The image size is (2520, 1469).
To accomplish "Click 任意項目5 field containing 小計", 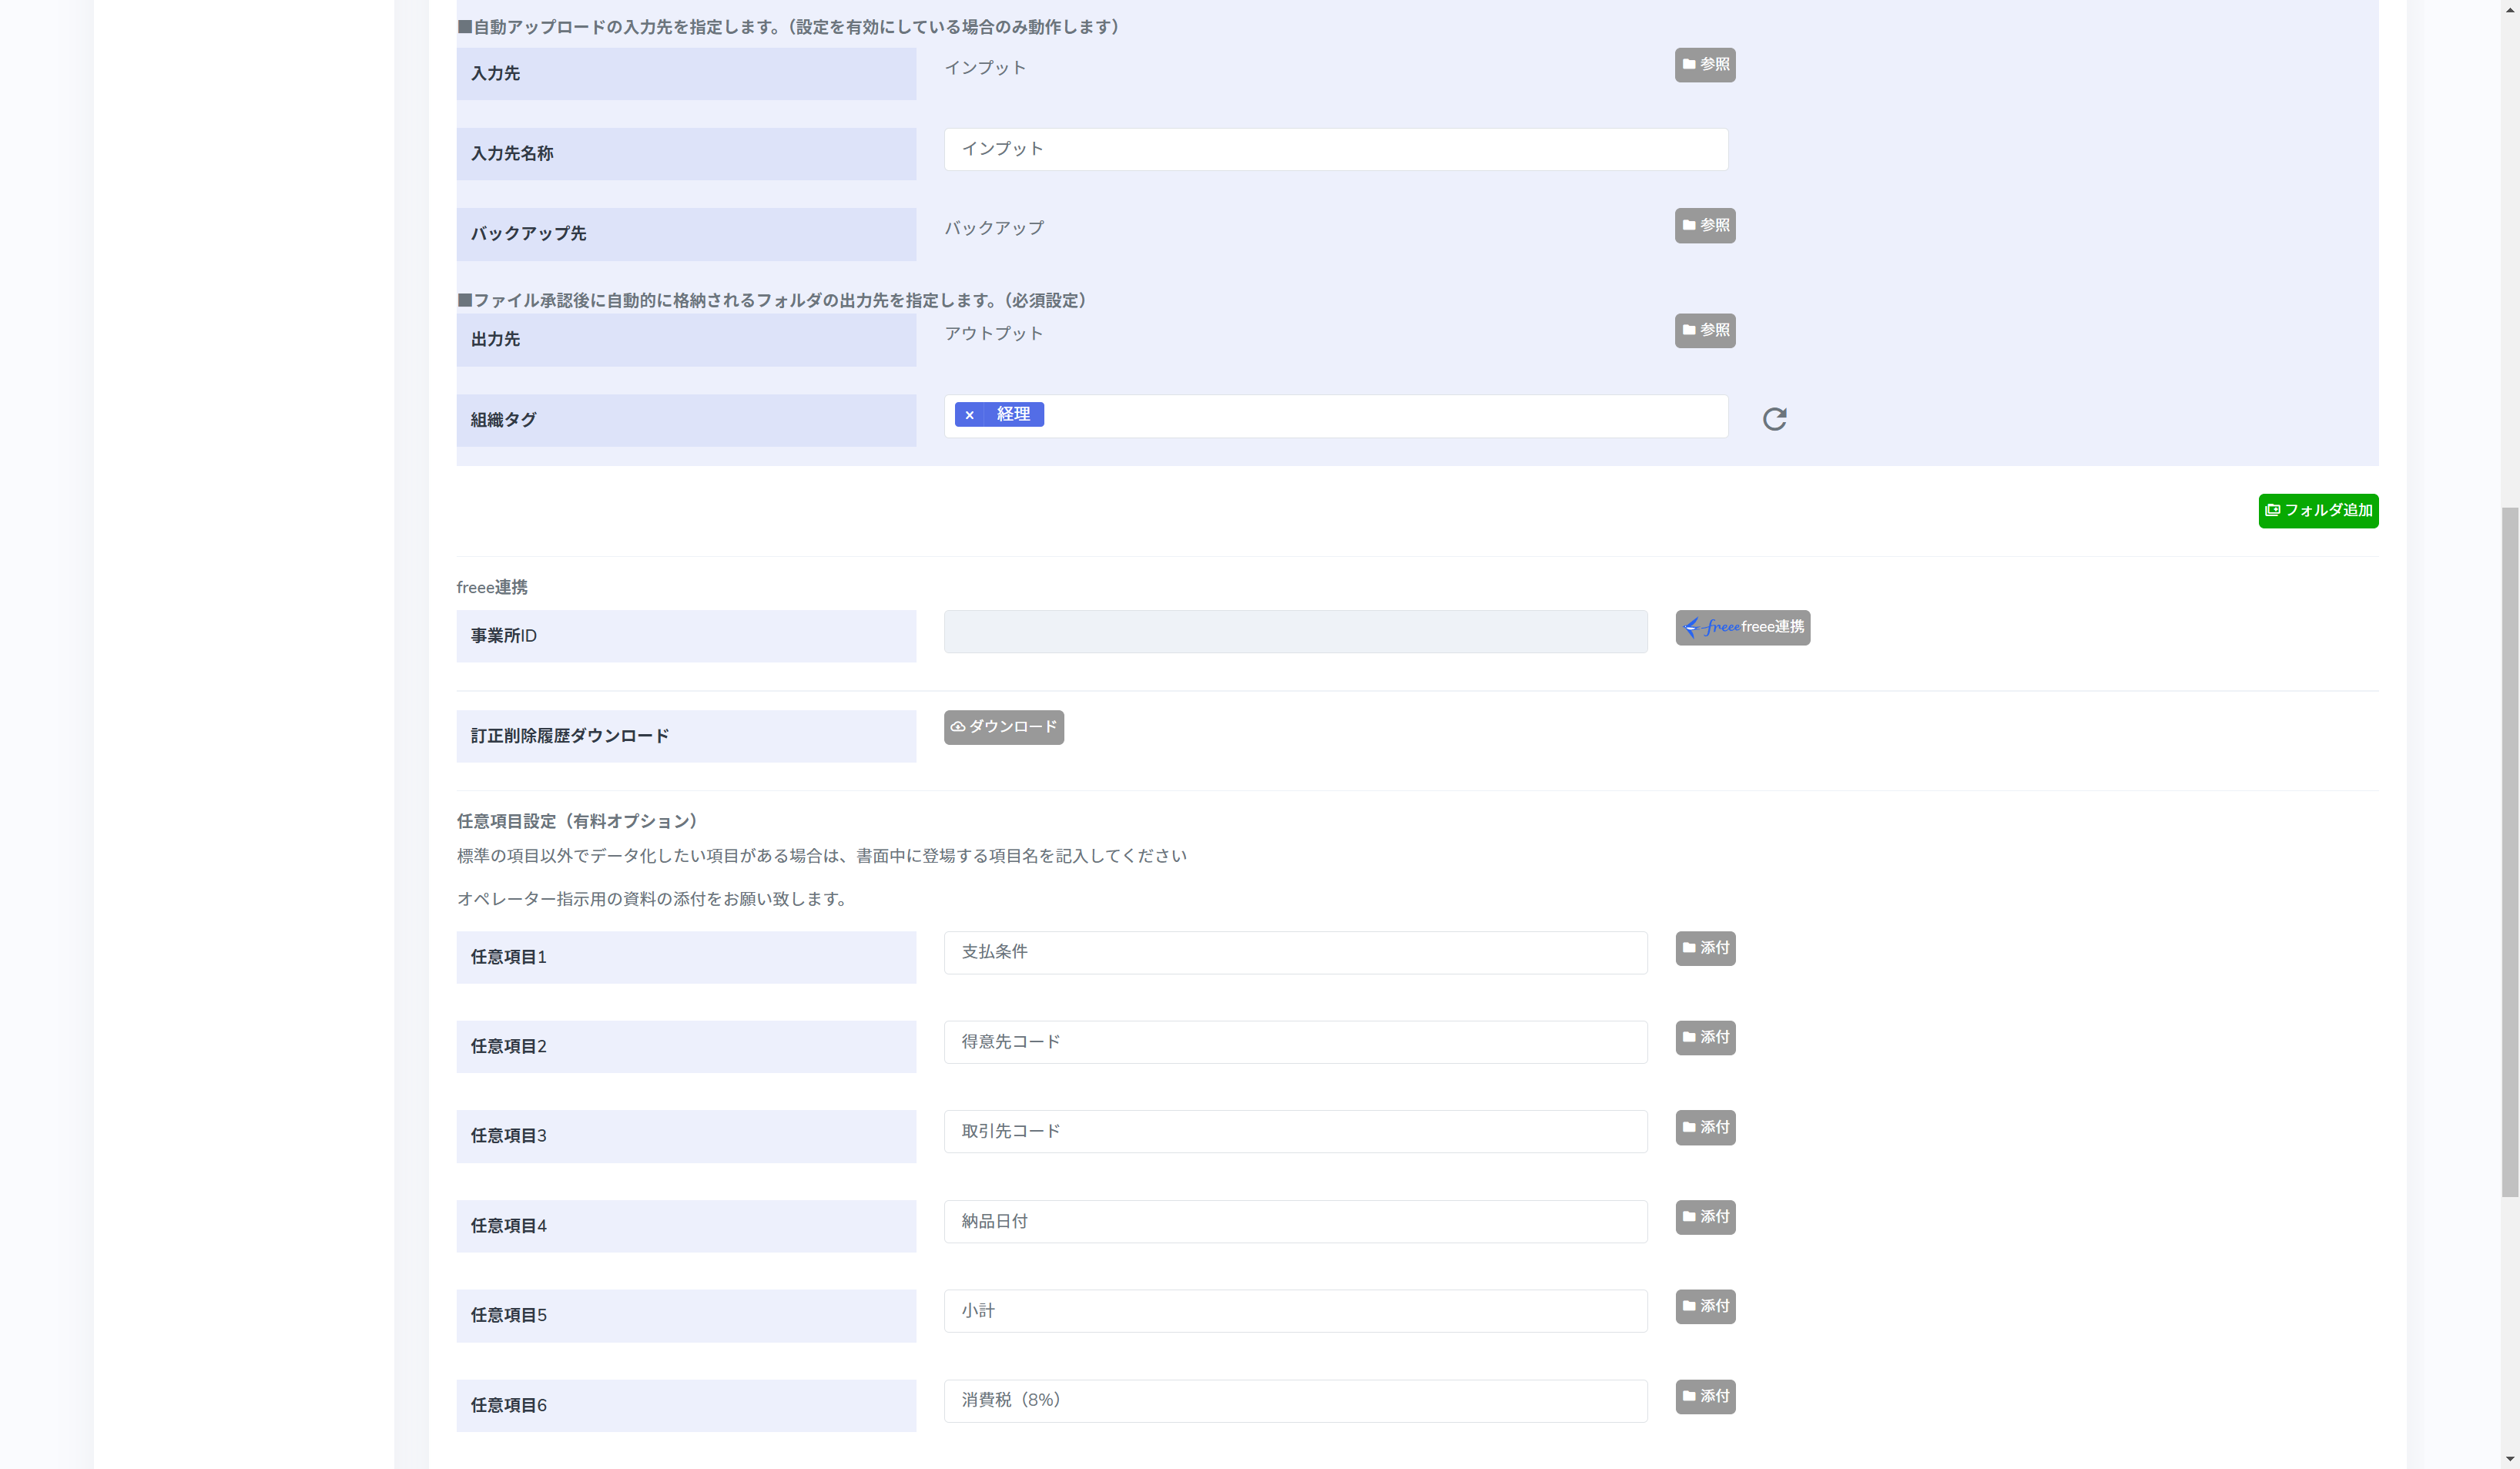I will point(1295,1311).
